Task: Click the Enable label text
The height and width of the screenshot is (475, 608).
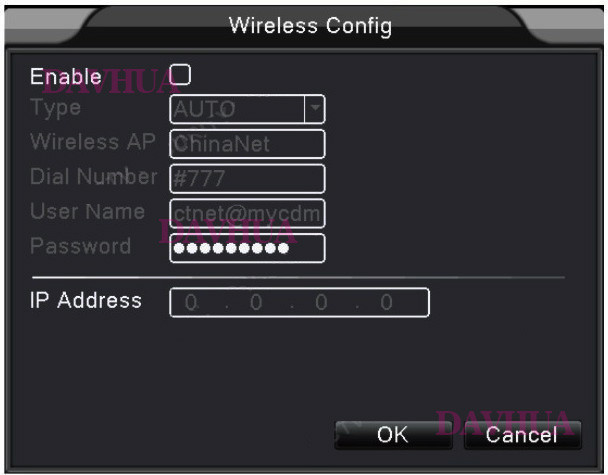Action: (x=66, y=75)
